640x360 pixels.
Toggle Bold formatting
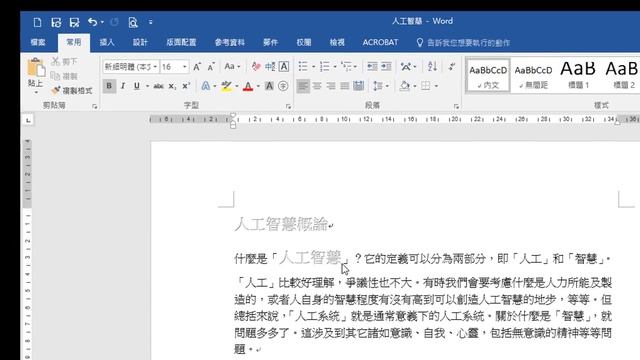tap(109, 86)
